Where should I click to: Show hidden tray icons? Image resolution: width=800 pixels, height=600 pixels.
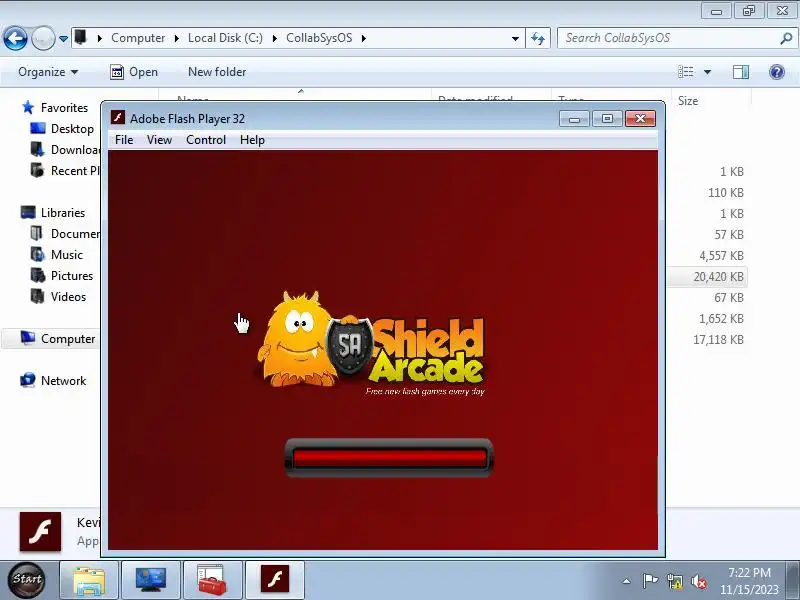(627, 581)
